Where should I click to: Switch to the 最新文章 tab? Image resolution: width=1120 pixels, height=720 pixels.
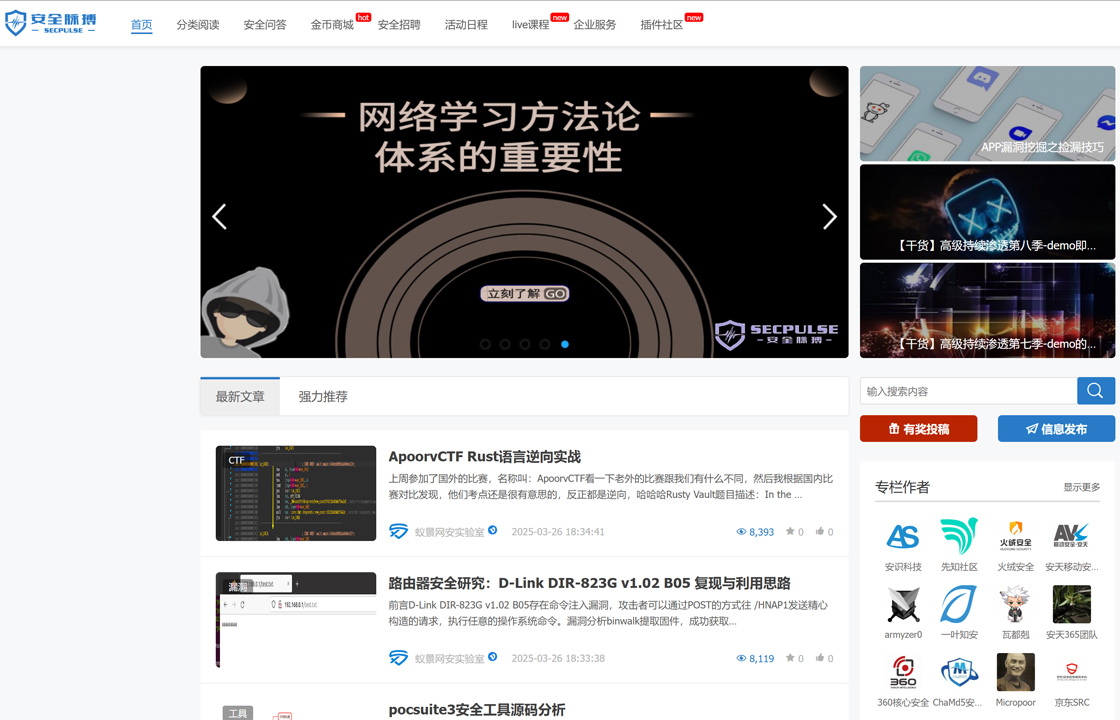[240, 396]
